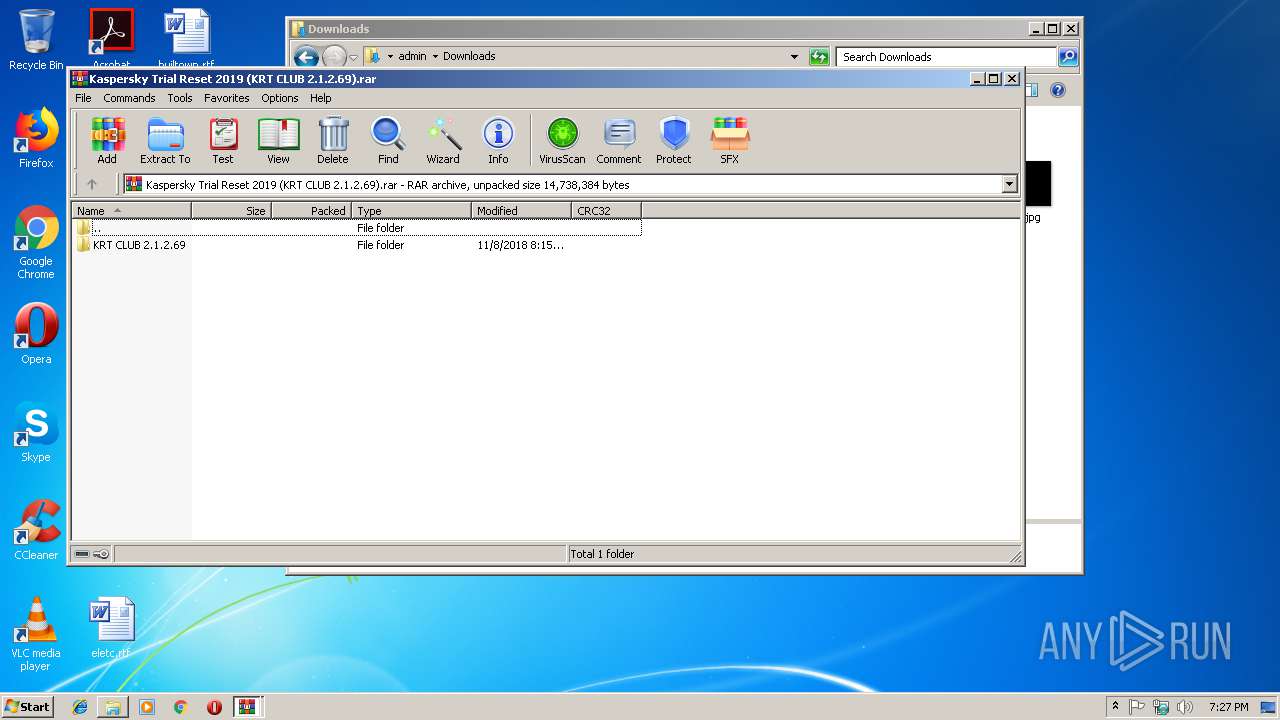Open the Help menu
The image size is (1280, 720).
321,98
